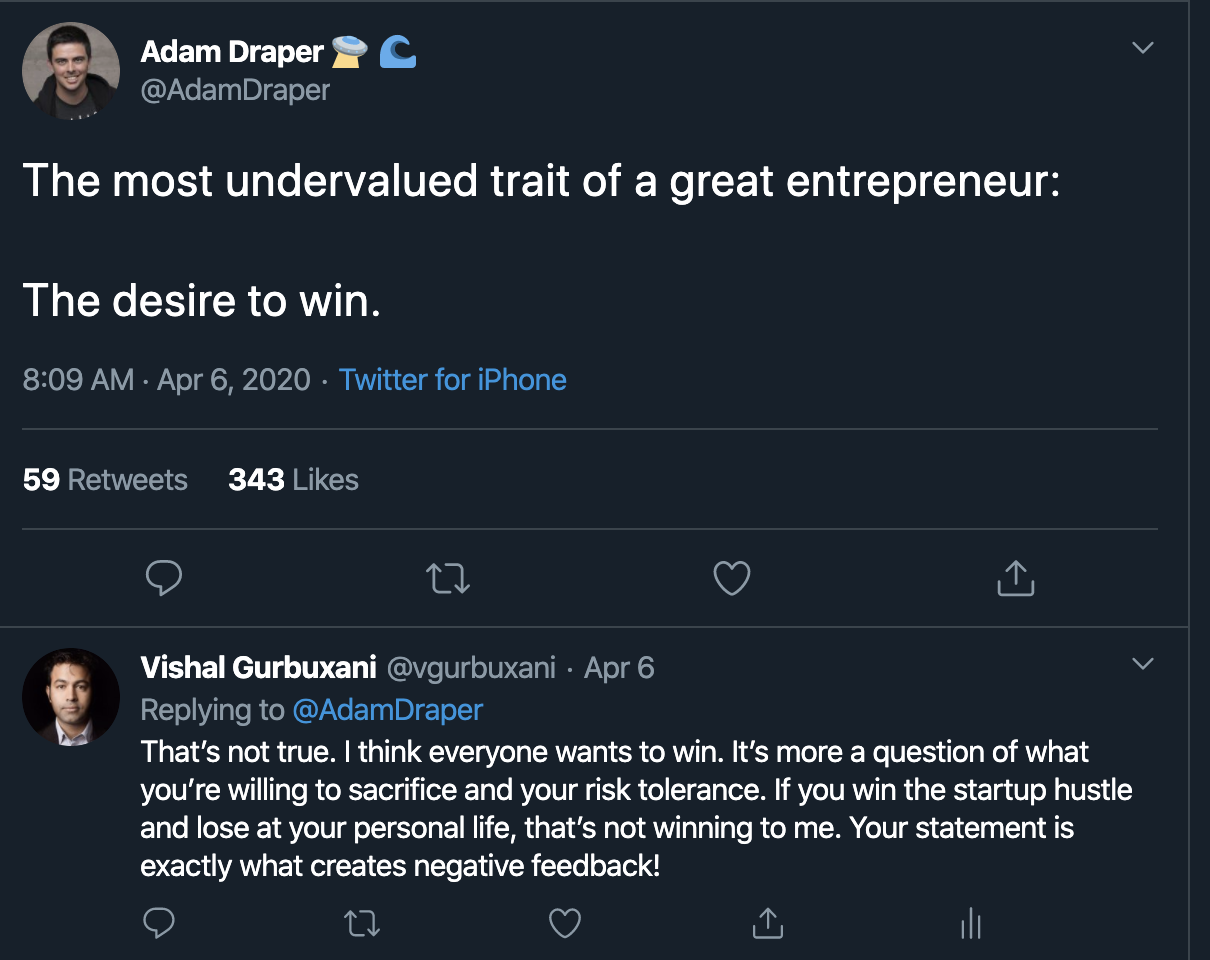
Task: View the 59 Retweets list
Action: coord(105,480)
